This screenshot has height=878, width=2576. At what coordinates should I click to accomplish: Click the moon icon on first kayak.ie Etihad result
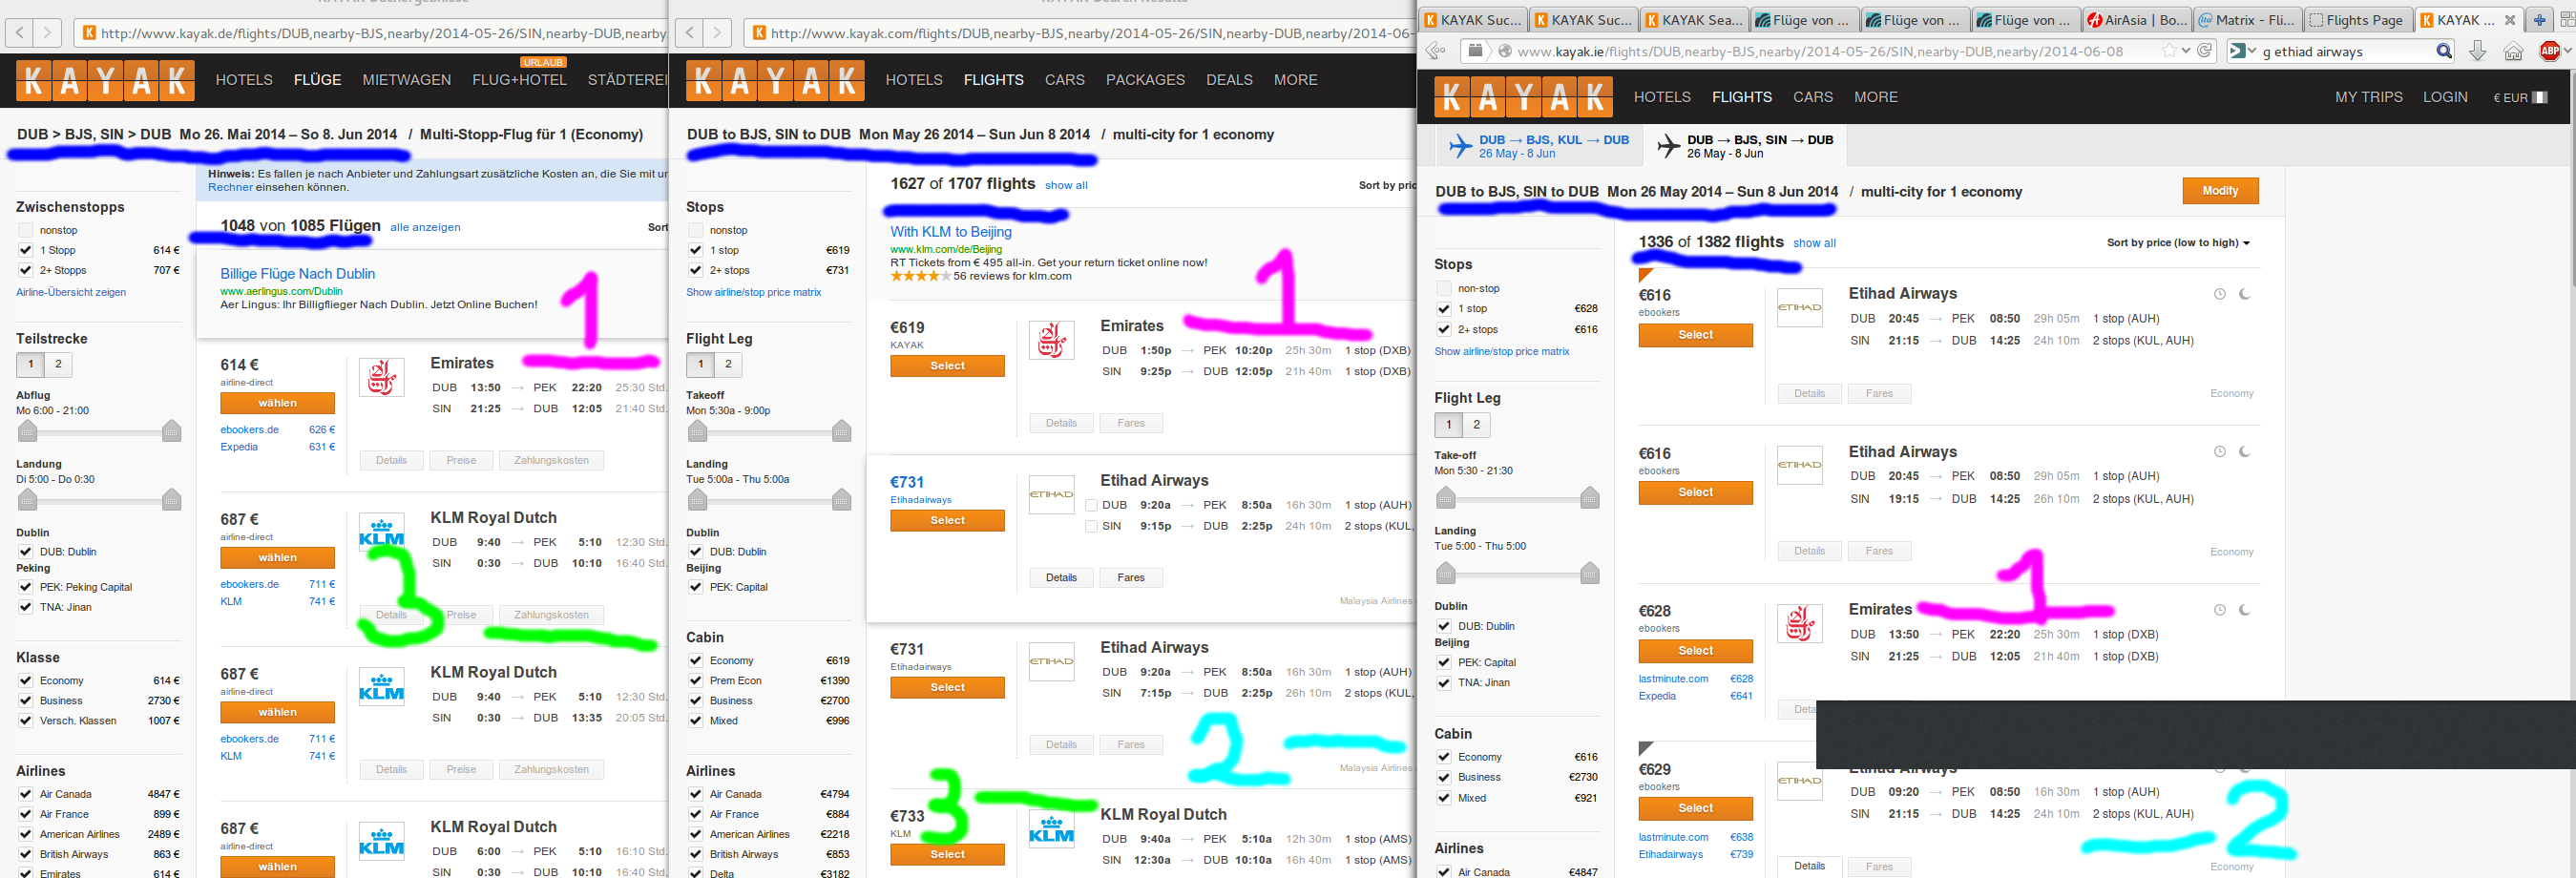(2244, 294)
